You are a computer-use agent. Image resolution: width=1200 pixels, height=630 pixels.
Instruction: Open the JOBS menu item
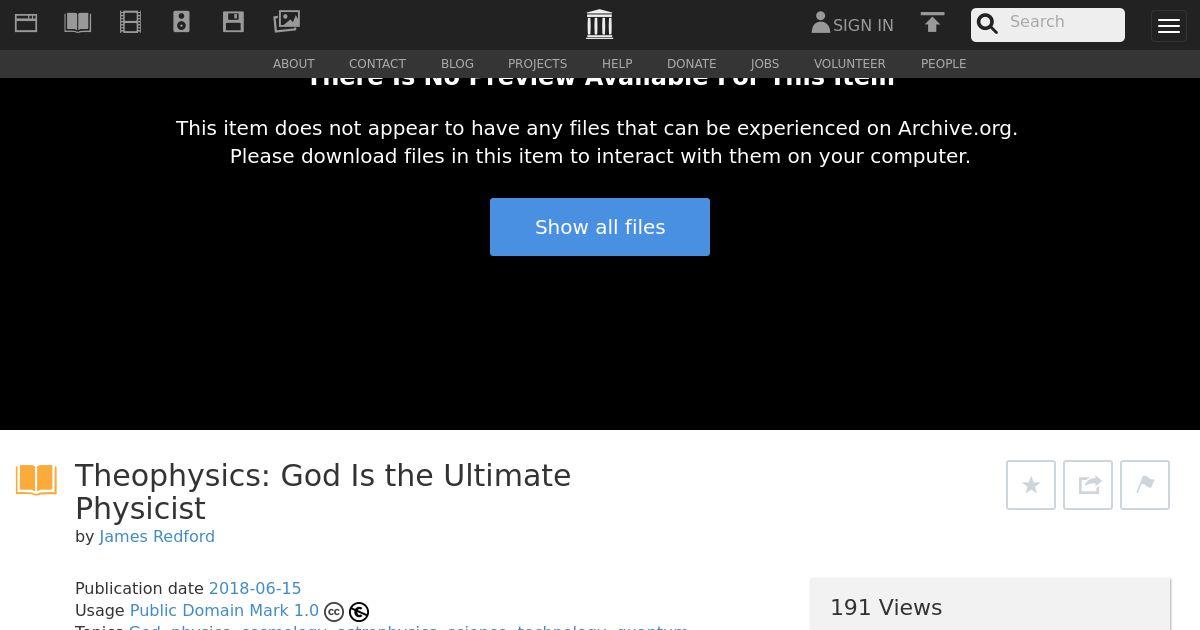click(765, 64)
